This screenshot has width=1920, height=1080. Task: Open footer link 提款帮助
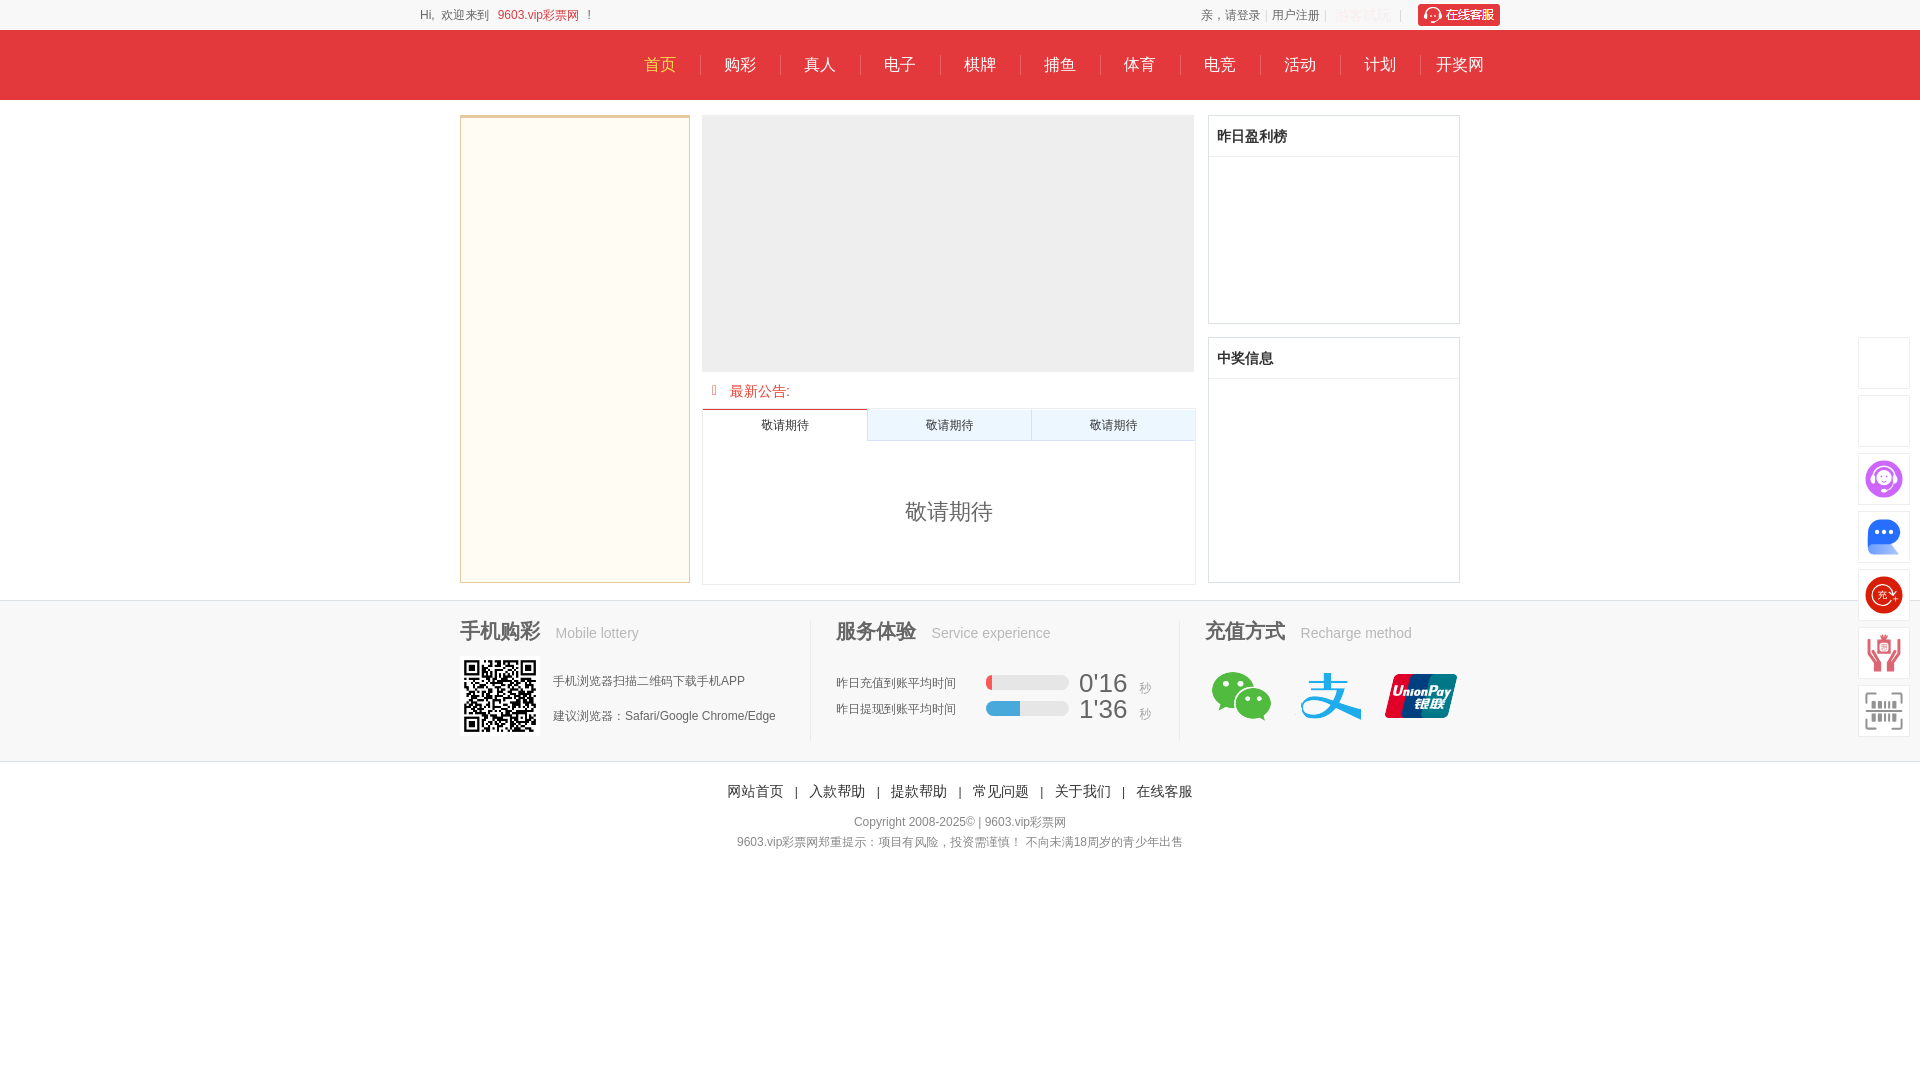point(919,792)
